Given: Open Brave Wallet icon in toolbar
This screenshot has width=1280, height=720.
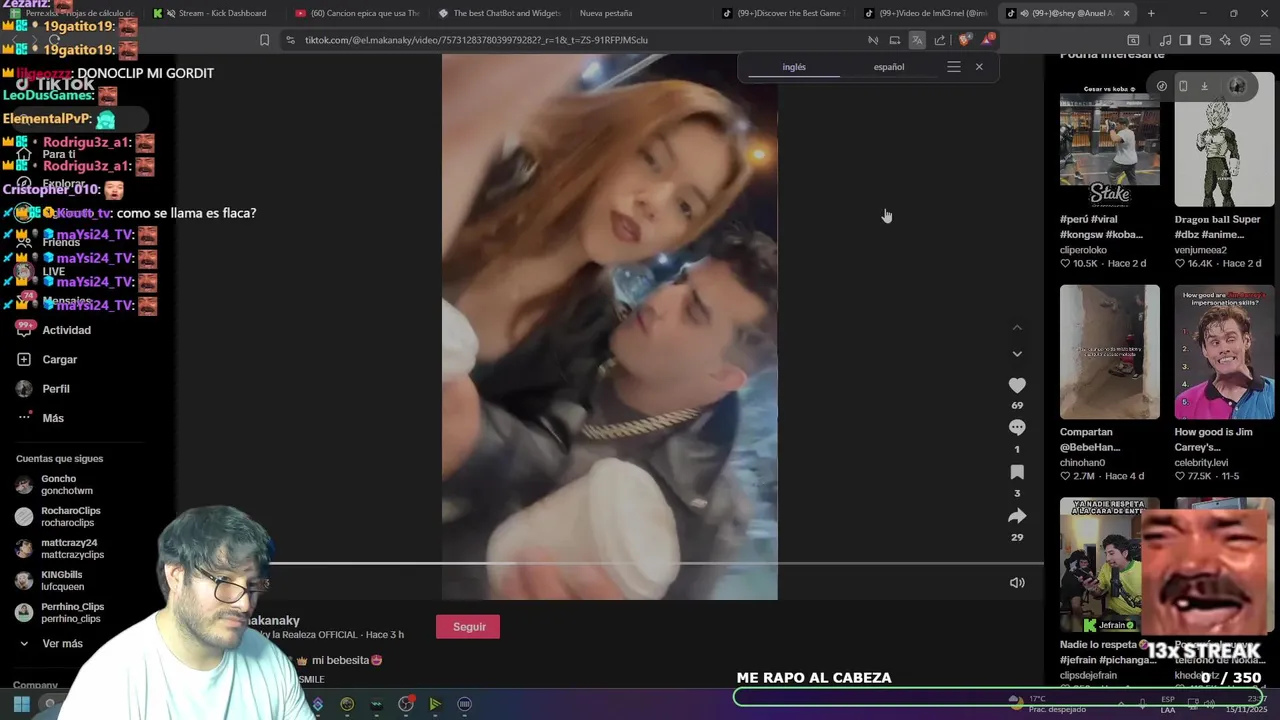Looking at the screenshot, I should pos(1205,40).
